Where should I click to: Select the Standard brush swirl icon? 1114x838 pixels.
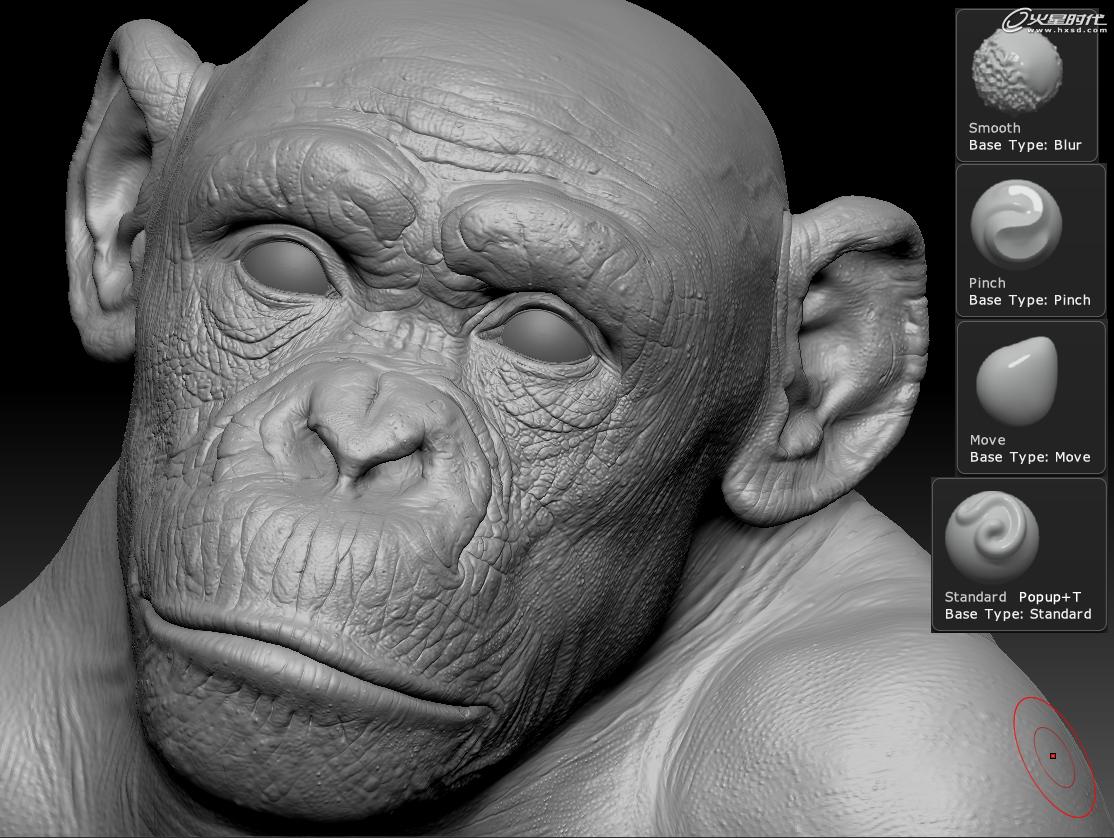(992, 536)
